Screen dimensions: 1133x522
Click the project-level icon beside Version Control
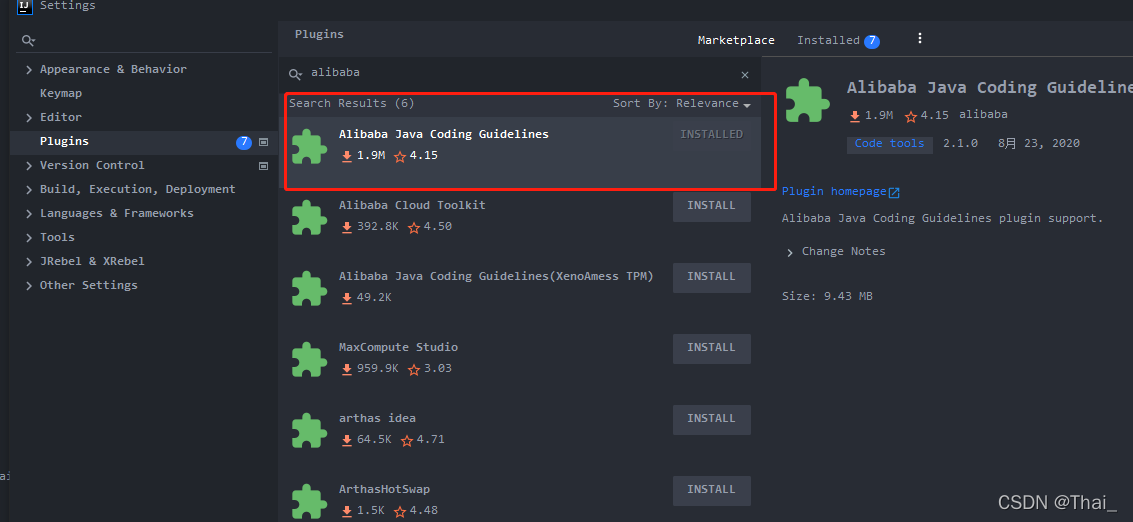264,166
